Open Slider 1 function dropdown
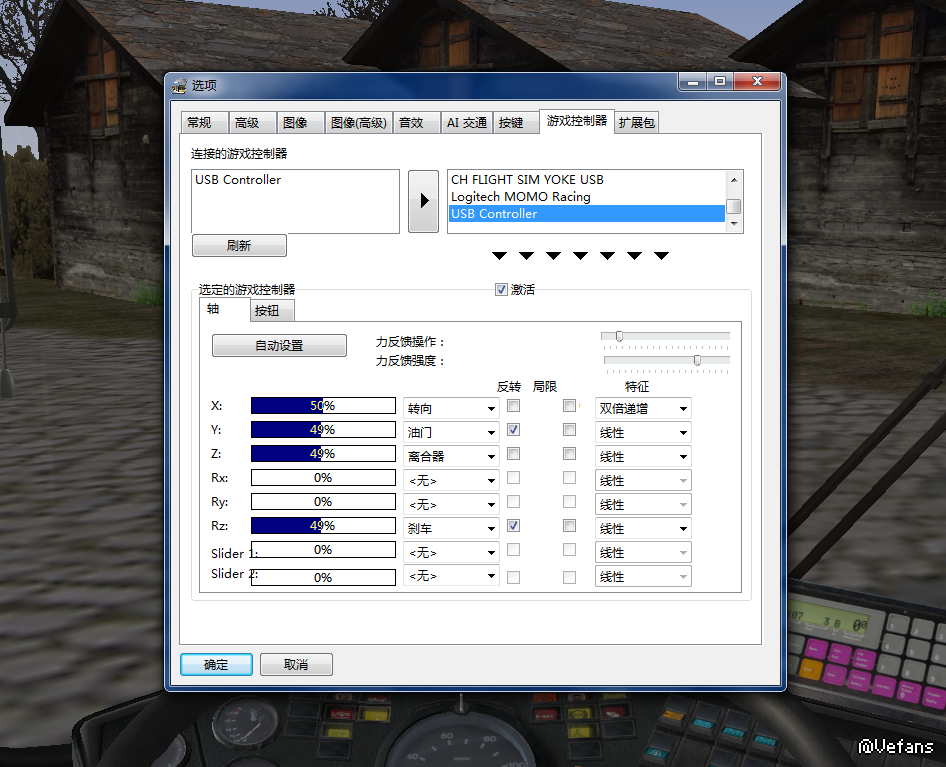This screenshot has width=946, height=767. (x=451, y=552)
